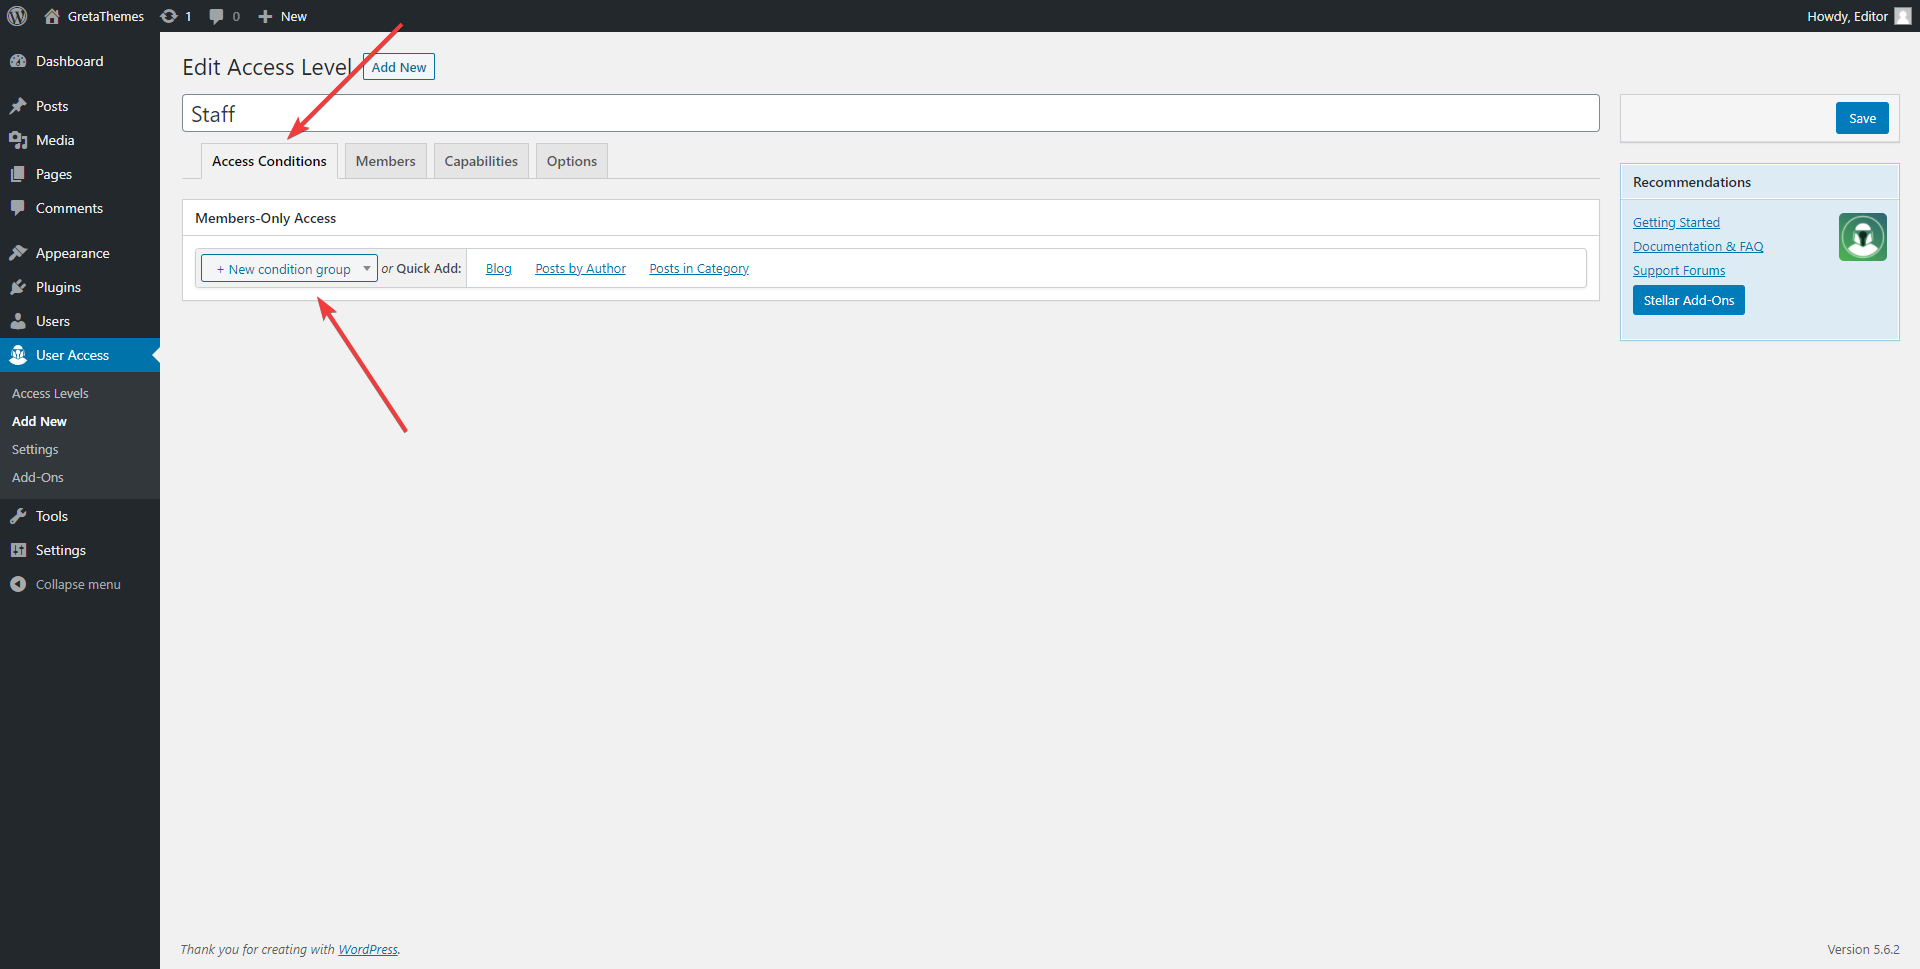
Task: Click the Comments speech bubble sidebar icon
Action: click(18, 208)
